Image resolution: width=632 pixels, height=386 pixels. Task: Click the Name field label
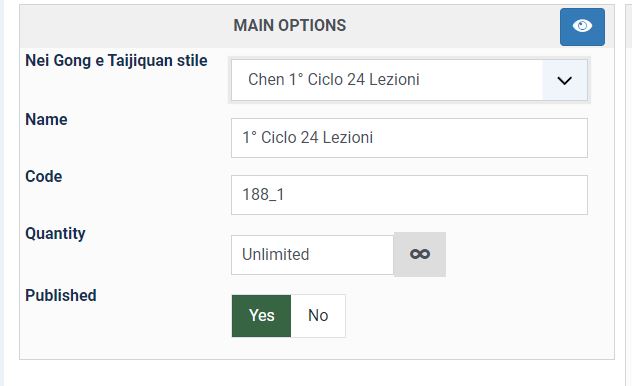46,119
